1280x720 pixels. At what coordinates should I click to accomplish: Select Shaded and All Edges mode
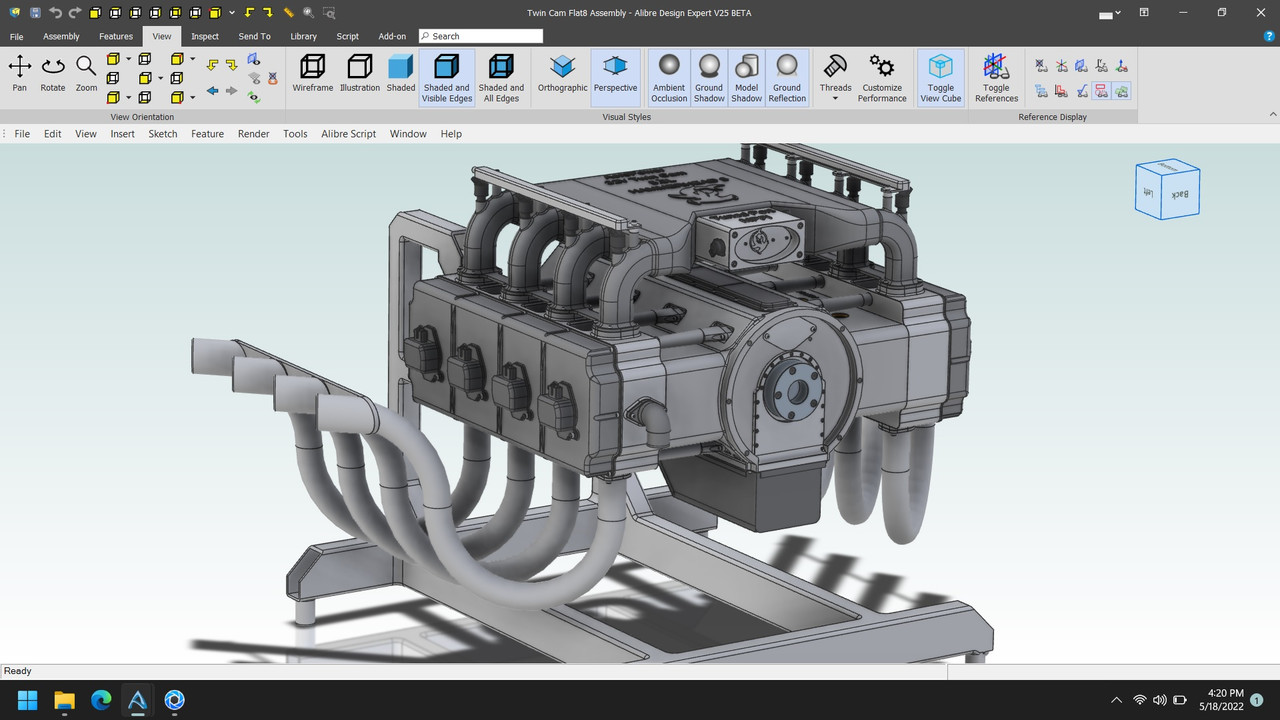pos(500,75)
